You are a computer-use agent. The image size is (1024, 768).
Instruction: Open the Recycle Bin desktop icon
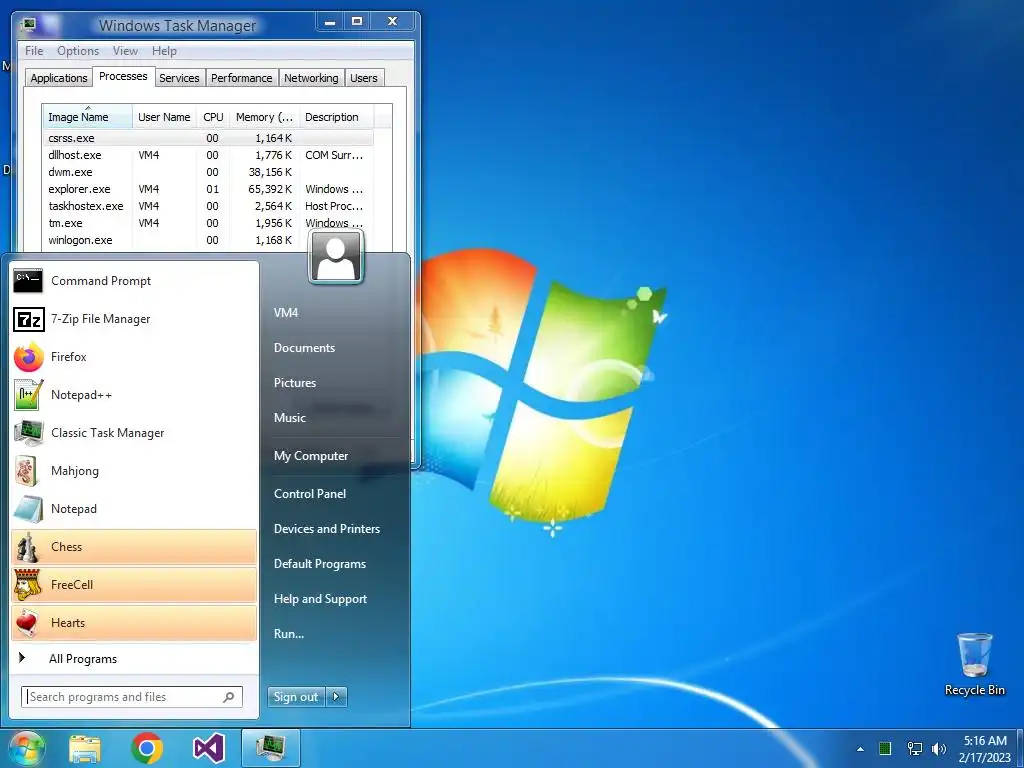point(974,664)
